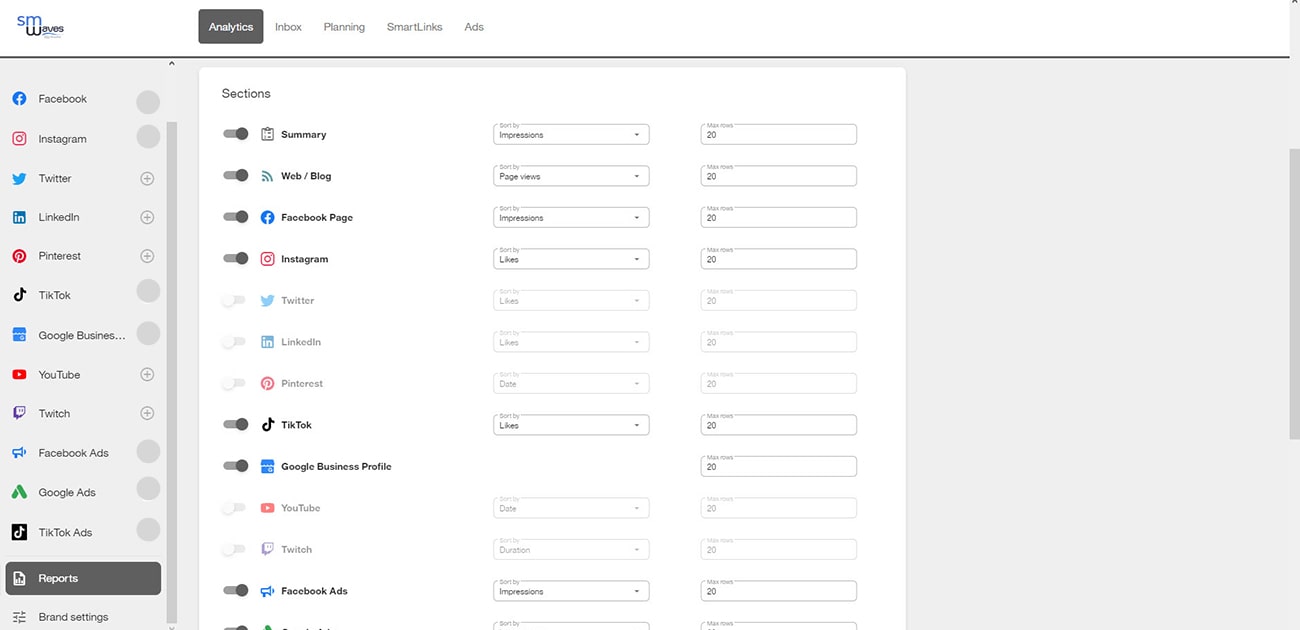Viewport: 1300px width, 630px height.
Task: Click the sidebar vertical scrollbar
Action: pyautogui.click(x=171, y=370)
